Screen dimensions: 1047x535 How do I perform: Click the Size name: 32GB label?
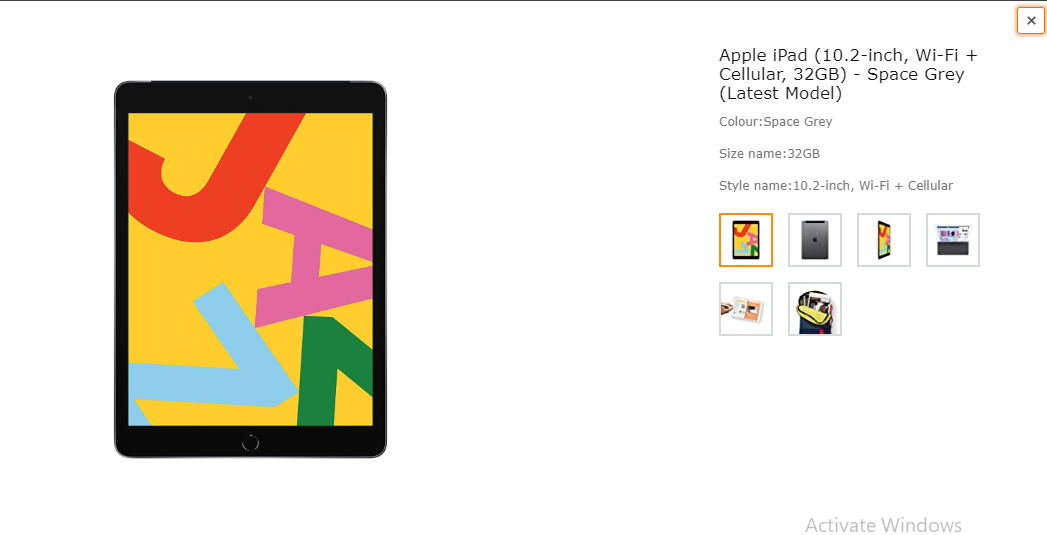769,154
